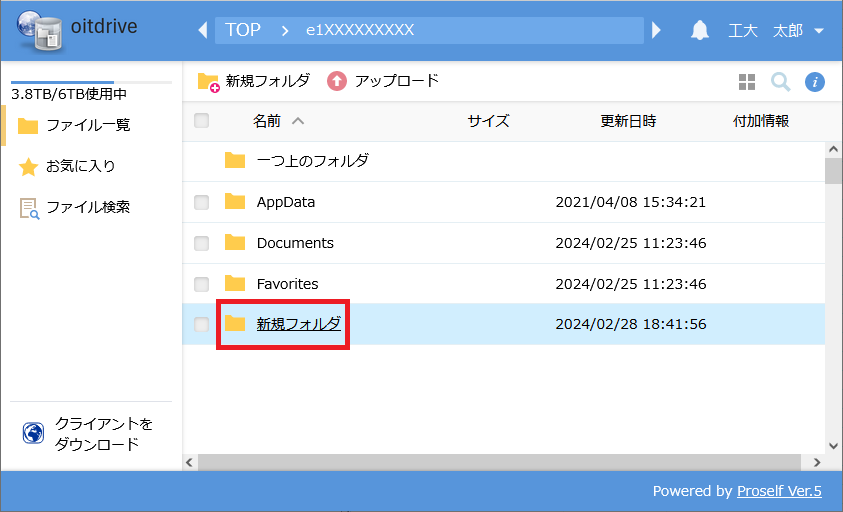Screen dimensions: 843x512
Task: Switch to thumbnail grid view
Action: click(x=747, y=82)
